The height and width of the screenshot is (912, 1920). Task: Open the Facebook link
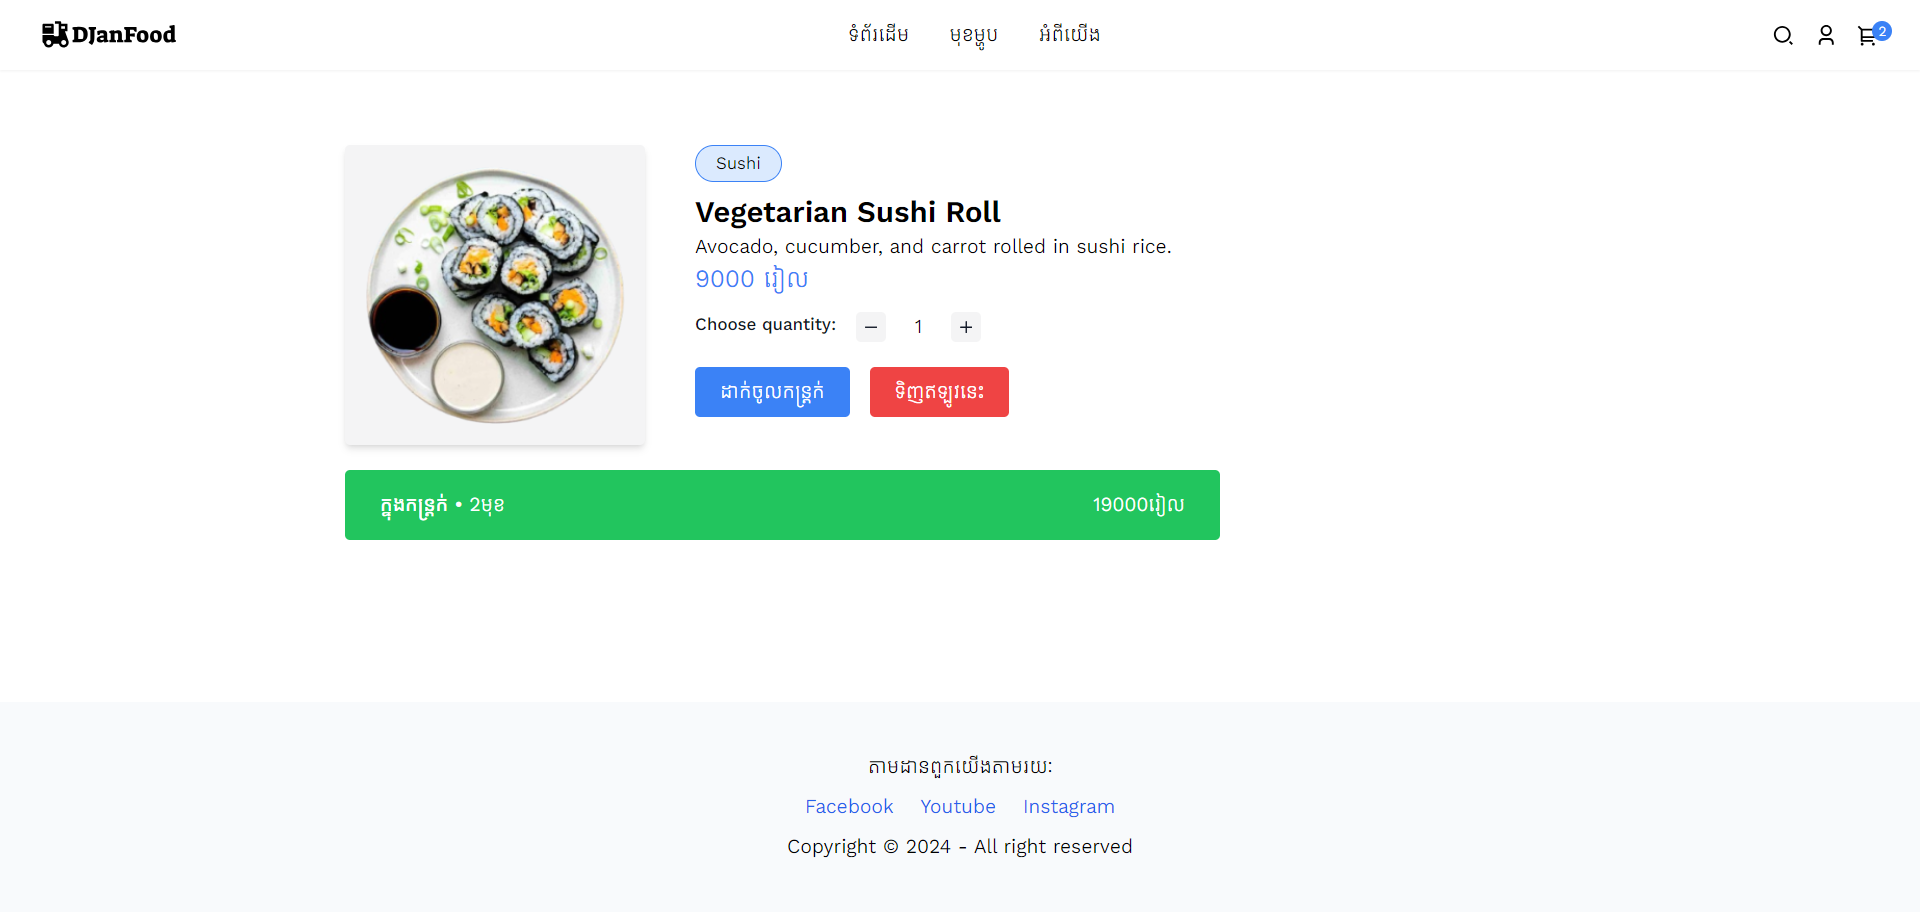tap(849, 807)
